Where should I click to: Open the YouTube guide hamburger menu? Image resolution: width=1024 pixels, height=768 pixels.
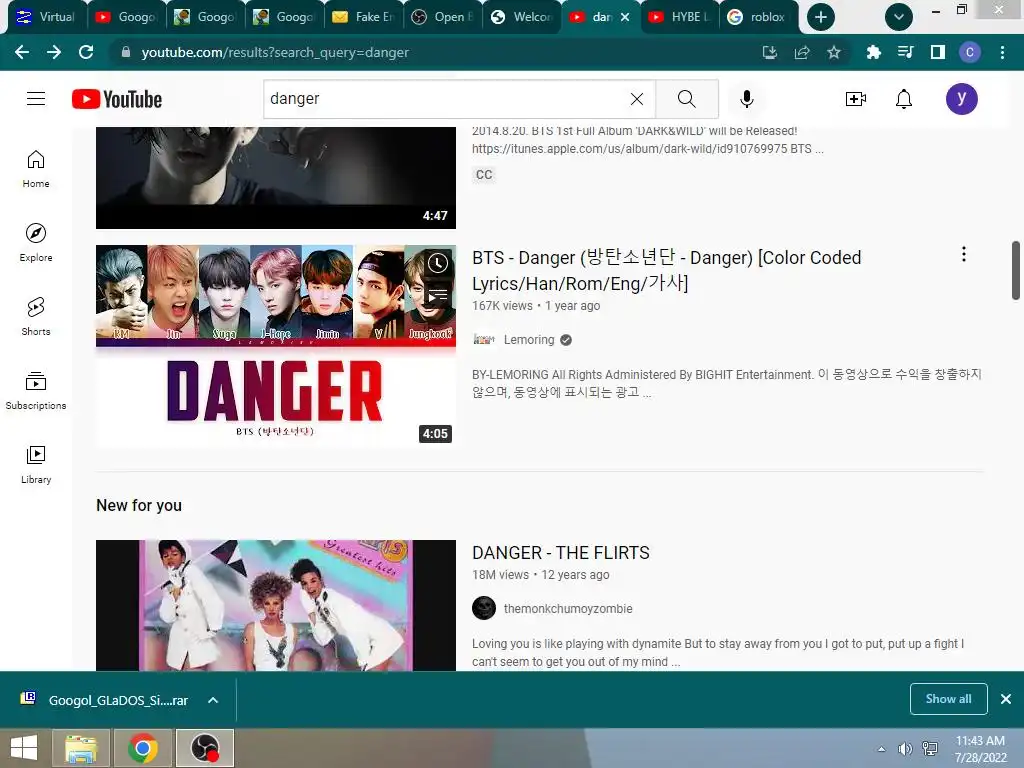click(36, 99)
